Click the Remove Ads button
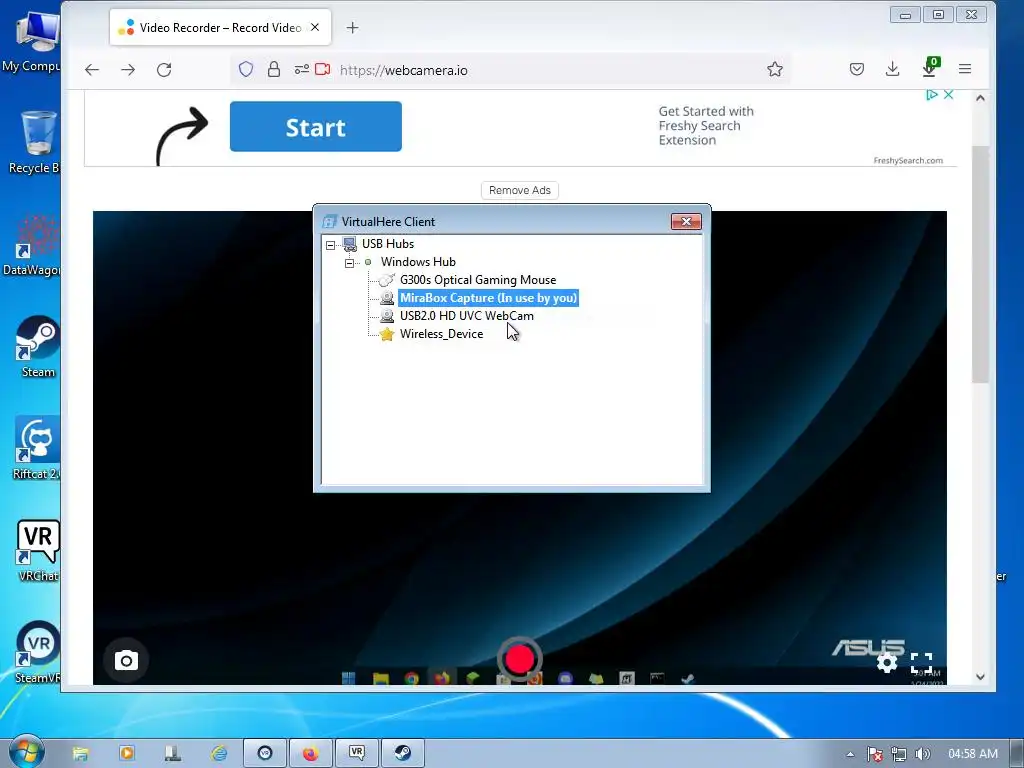1024x768 pixels. [520, 190]
